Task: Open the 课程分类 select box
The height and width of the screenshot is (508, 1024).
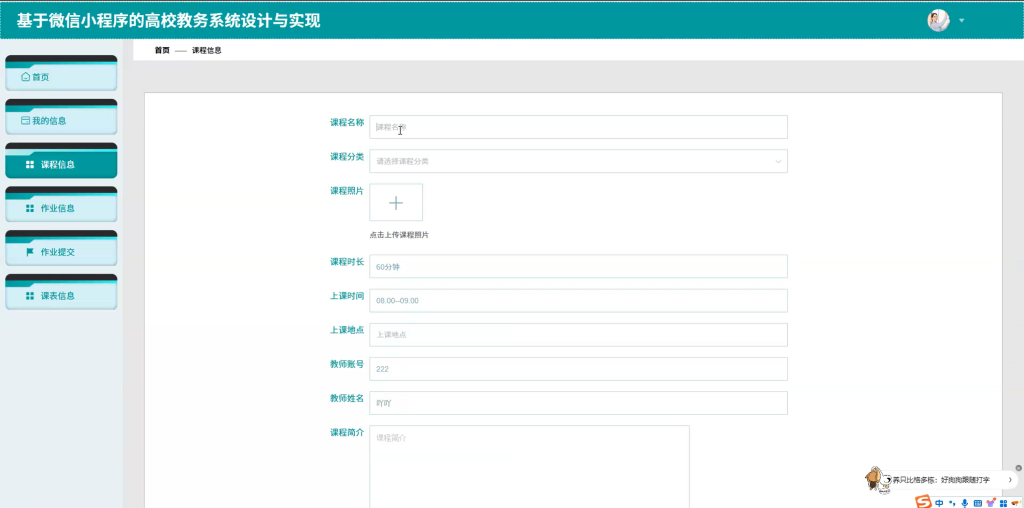Action: [x=578, y=161]
